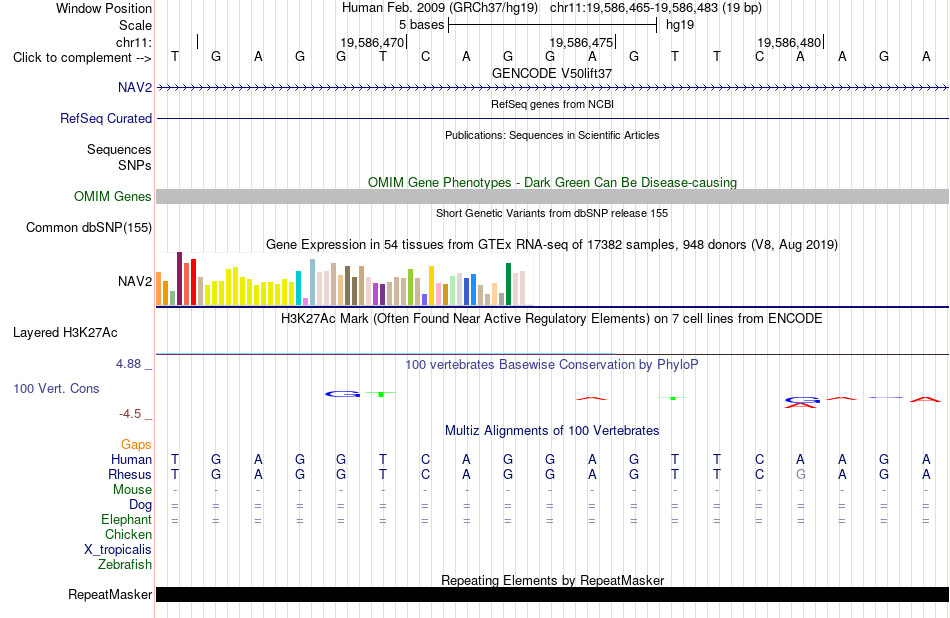Select the X_tropicalis species label
950x618 pixels.
coord(118,550)
